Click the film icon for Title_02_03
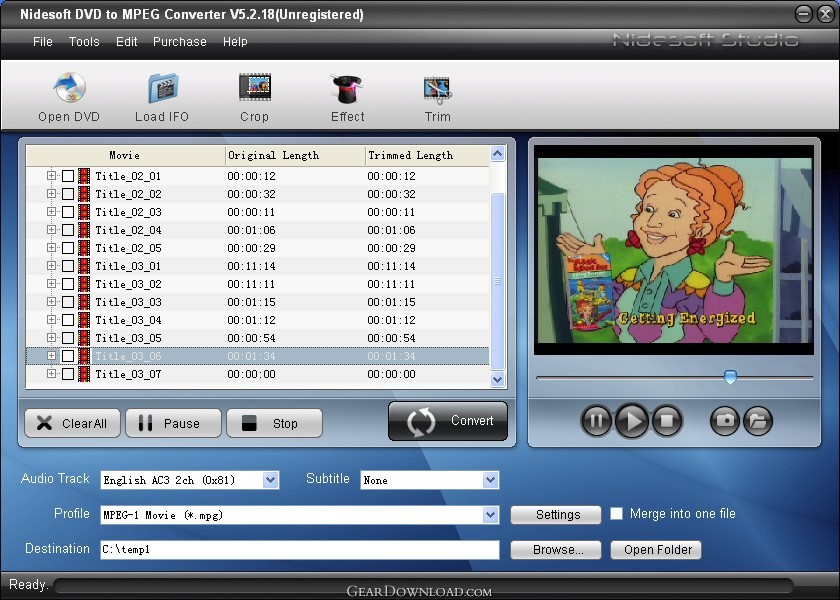 (84, 212)
